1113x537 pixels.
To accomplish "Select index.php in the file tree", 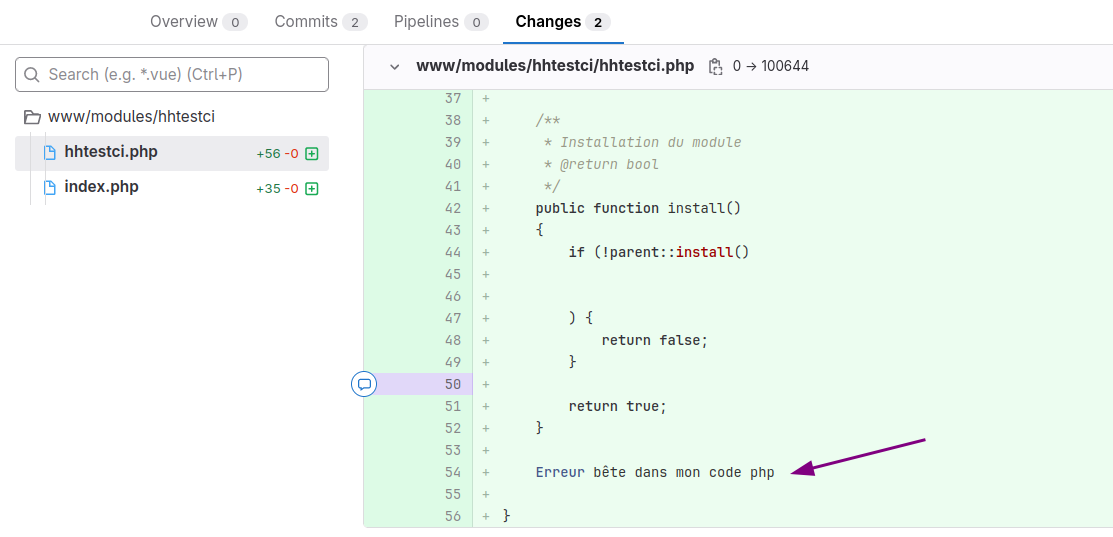I will pyautogui.click(x=172, y=188).
